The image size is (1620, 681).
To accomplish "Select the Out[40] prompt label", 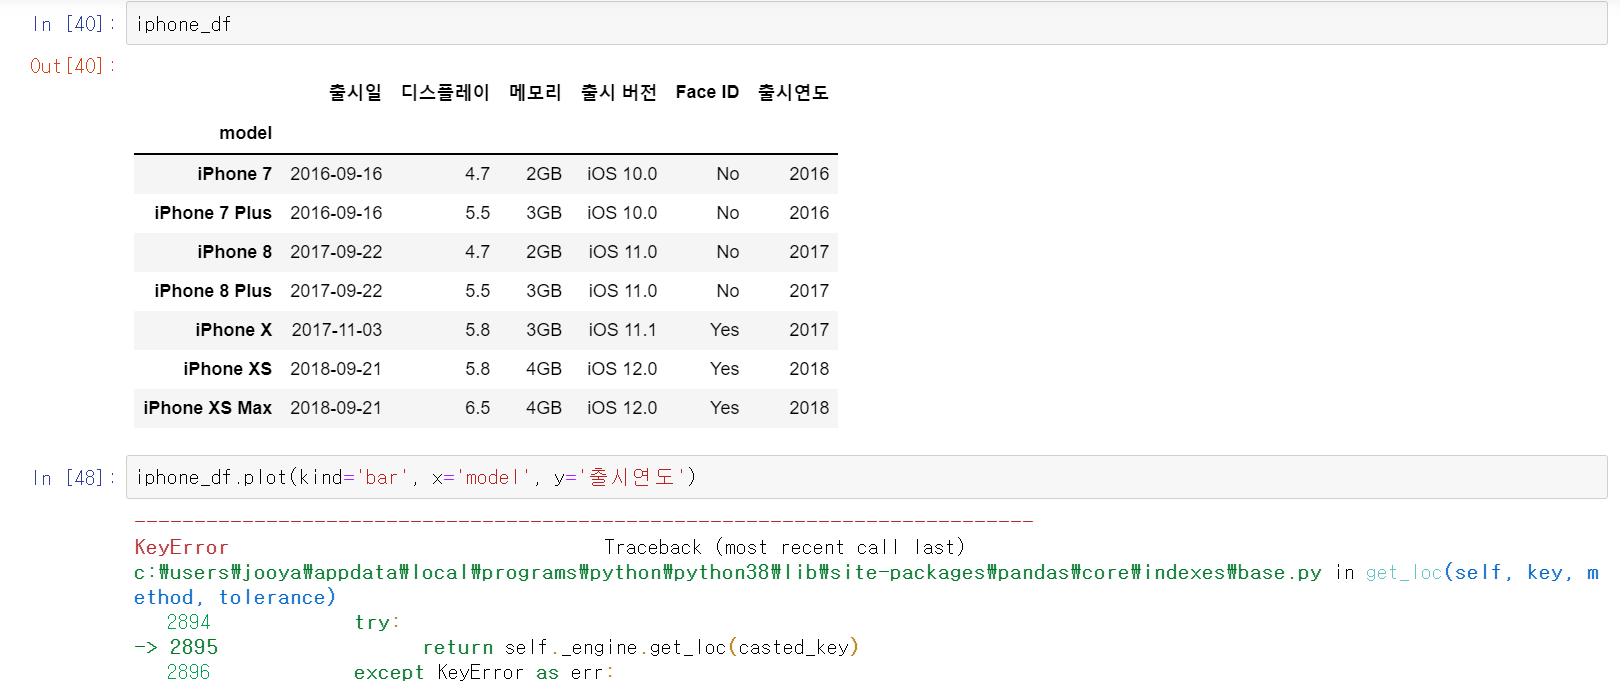I will pos(74,66).
